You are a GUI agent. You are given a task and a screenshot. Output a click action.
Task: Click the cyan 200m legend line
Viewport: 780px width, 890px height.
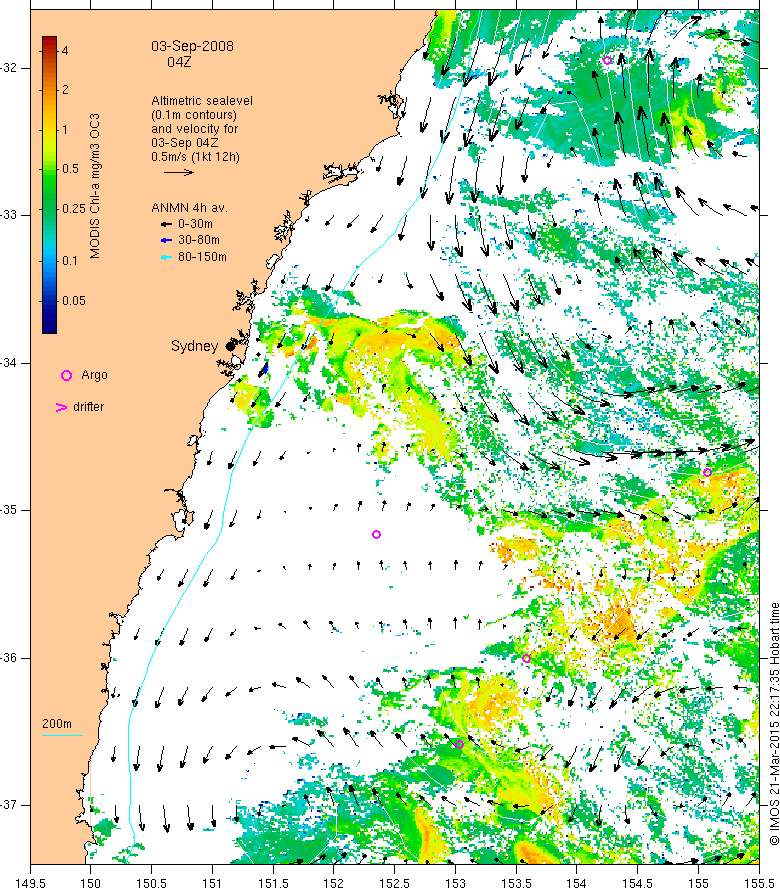pyautogui.click(x=62, y=736)
